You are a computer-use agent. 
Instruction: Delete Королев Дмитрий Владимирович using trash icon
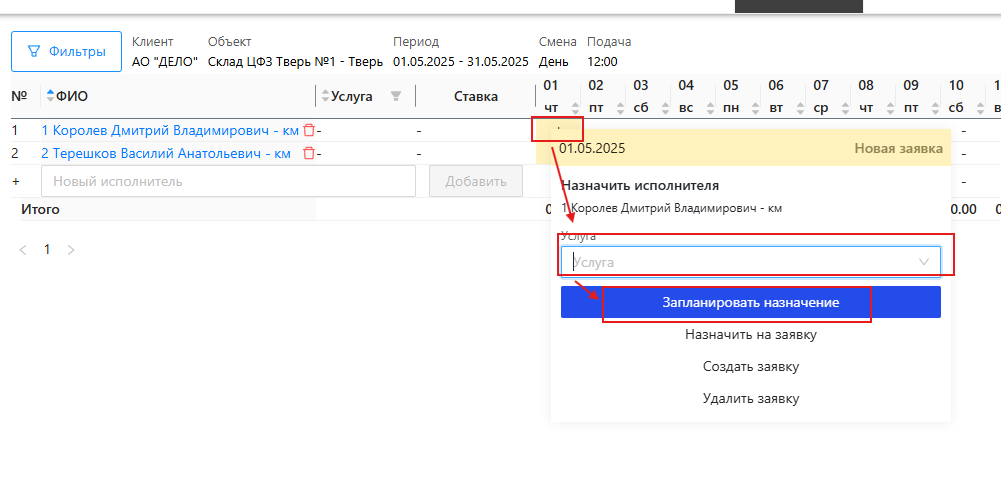tap(309, 130)
